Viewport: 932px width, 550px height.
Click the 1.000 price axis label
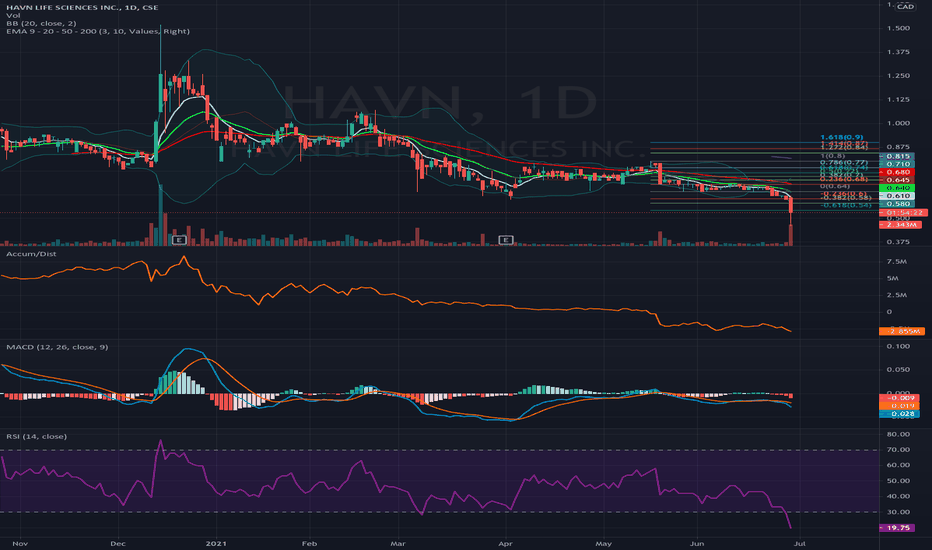pos(898,123)
